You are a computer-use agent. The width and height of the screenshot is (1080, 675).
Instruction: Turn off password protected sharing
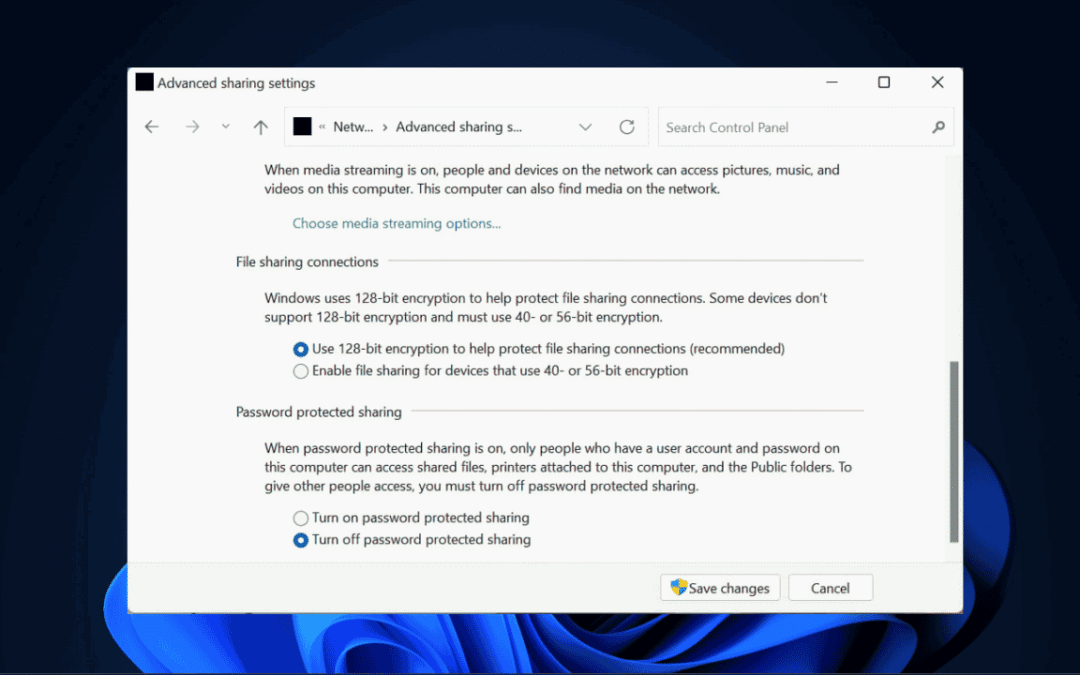coord(300,539)
